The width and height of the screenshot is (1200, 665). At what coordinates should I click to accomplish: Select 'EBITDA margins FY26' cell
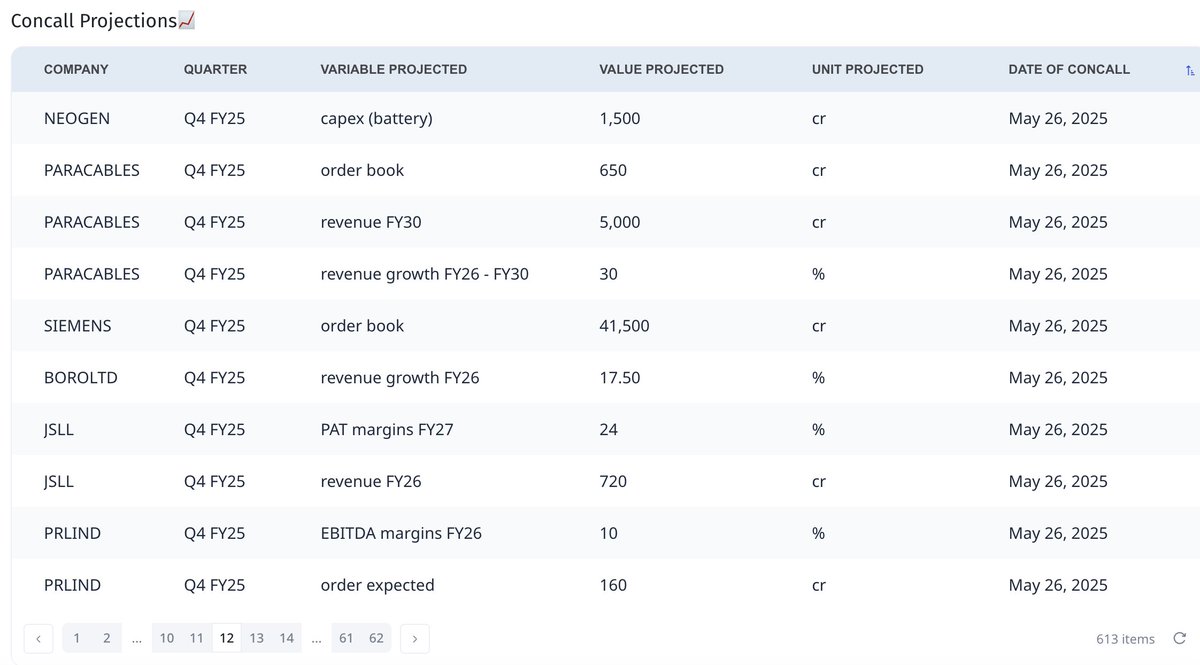pos(401,534)
